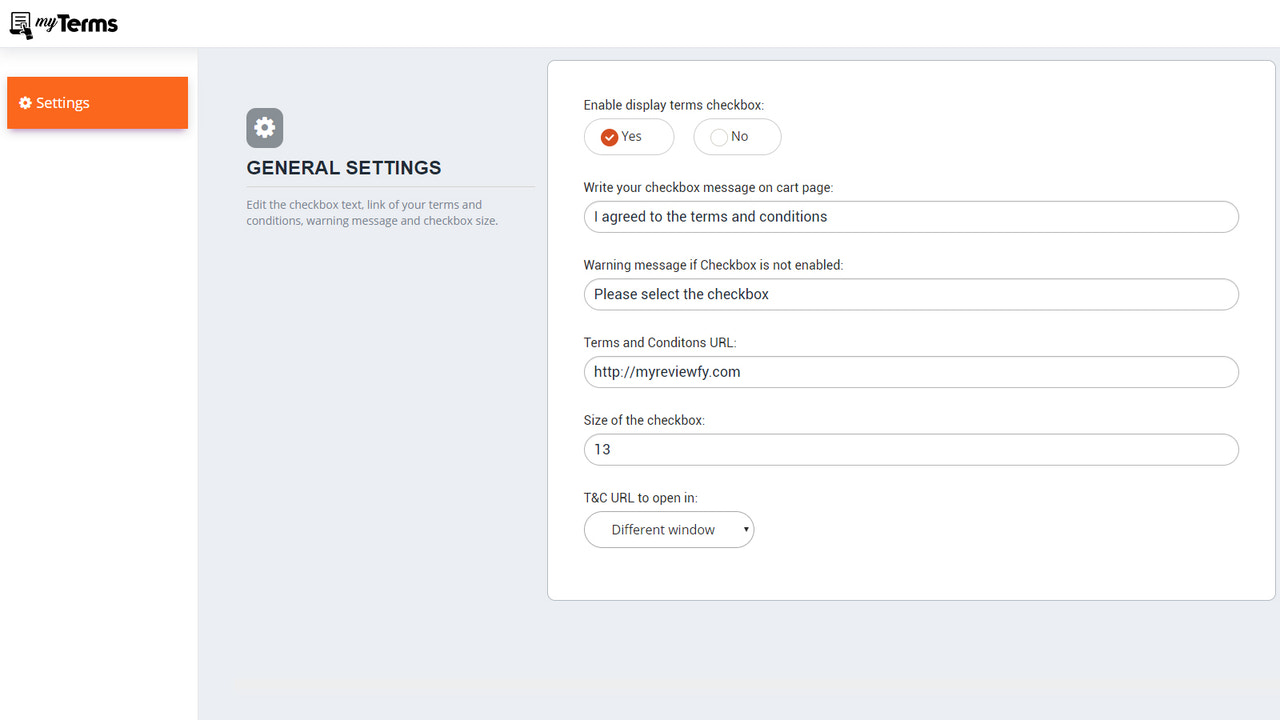This screenshot has height=720, width=1280.
Task: Click the GENERAL SETTINGS heading
Action: click(344, 167)
